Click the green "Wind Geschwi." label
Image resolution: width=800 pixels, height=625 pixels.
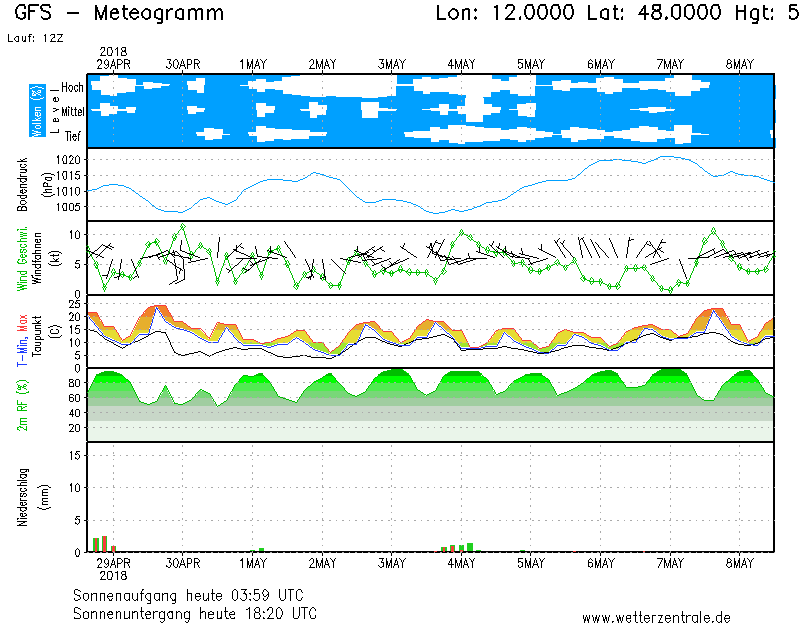click(22, 259)
